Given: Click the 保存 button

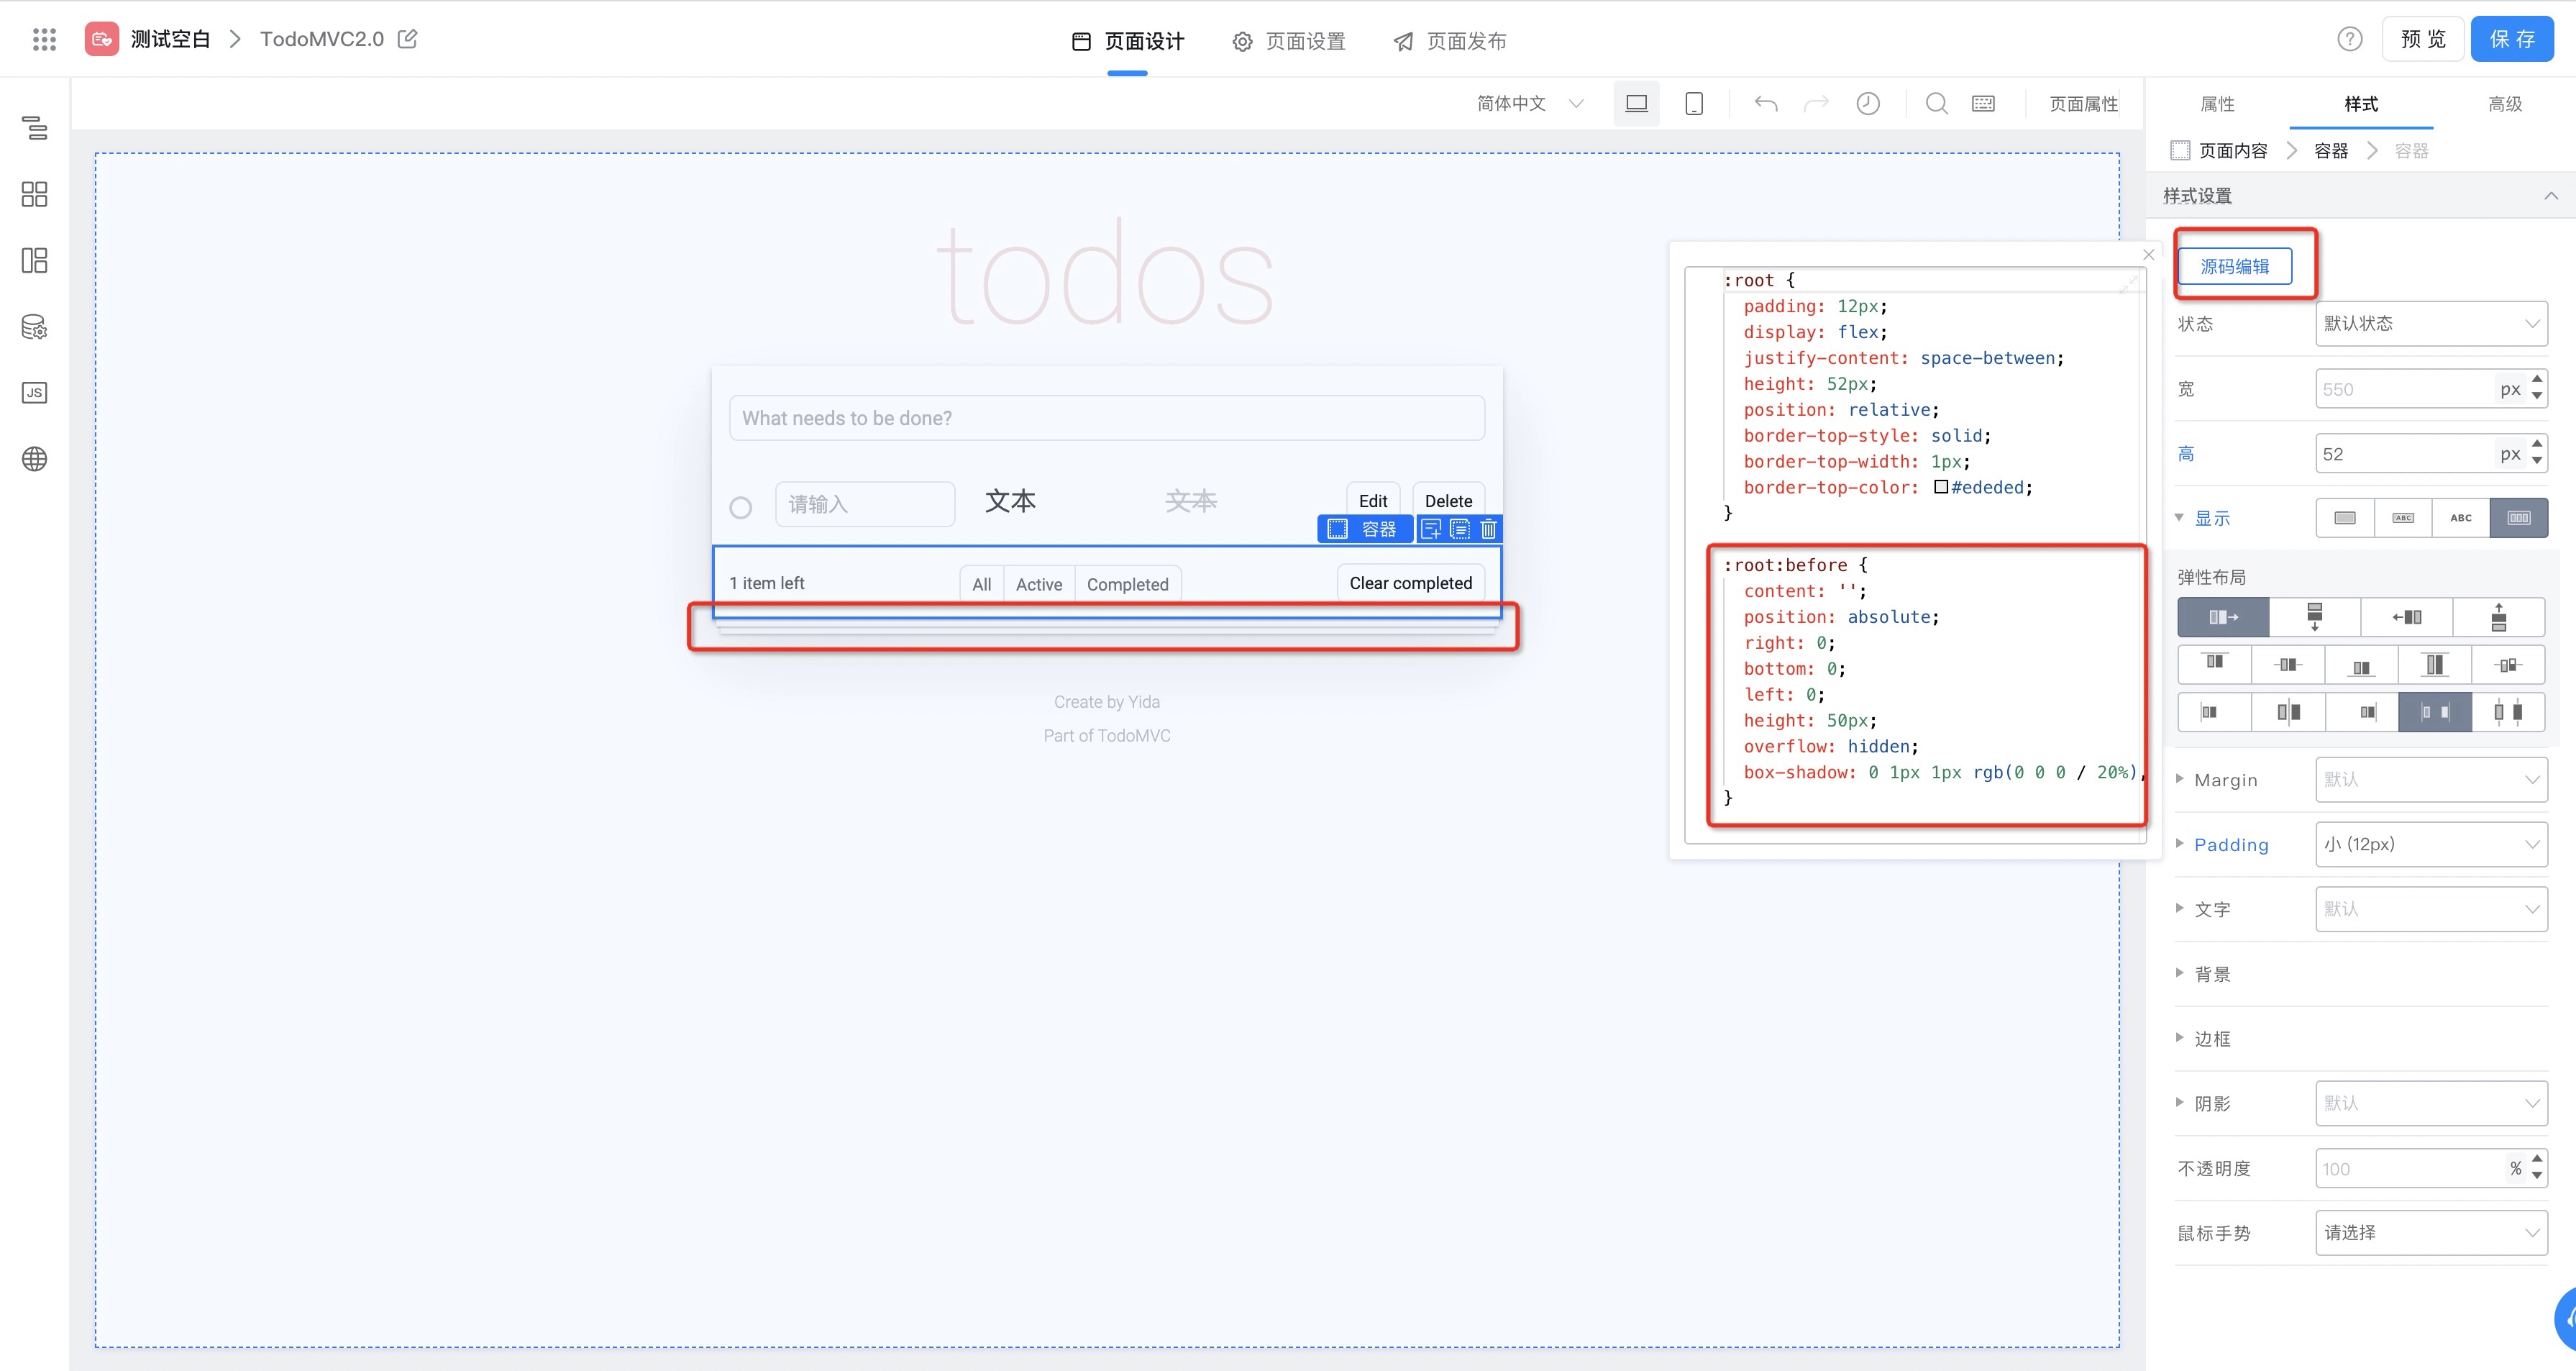Looking at the screenshot, I should tap(2512, 39).
